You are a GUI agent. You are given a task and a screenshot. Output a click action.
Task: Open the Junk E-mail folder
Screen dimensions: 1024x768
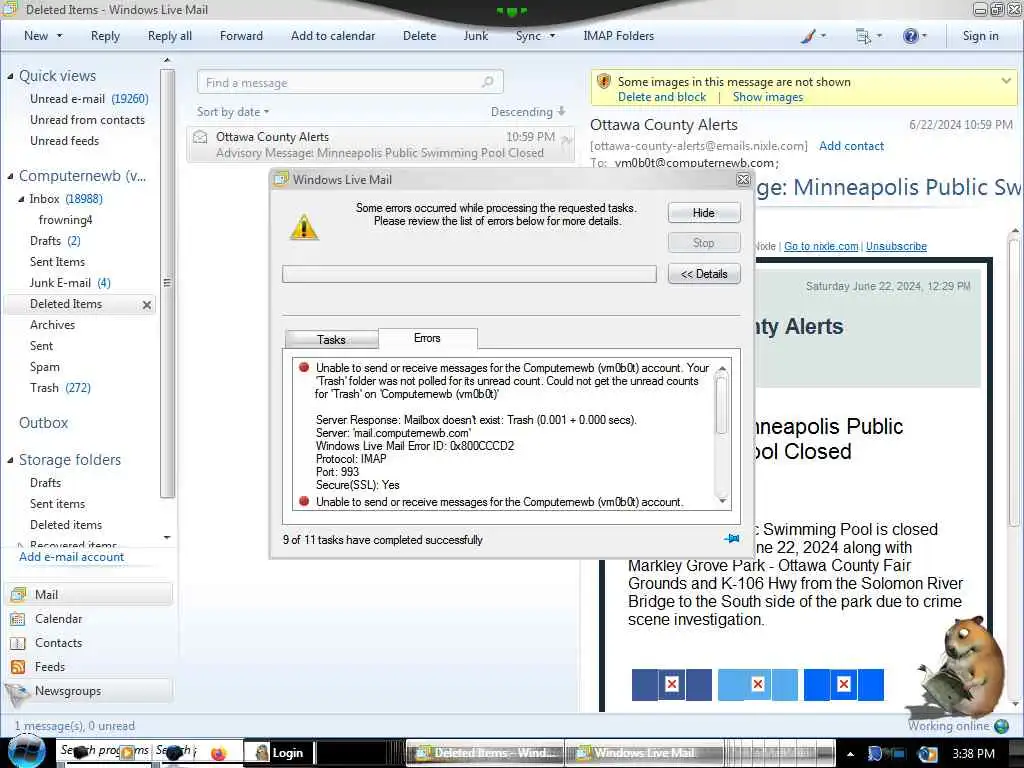[70, 283]
